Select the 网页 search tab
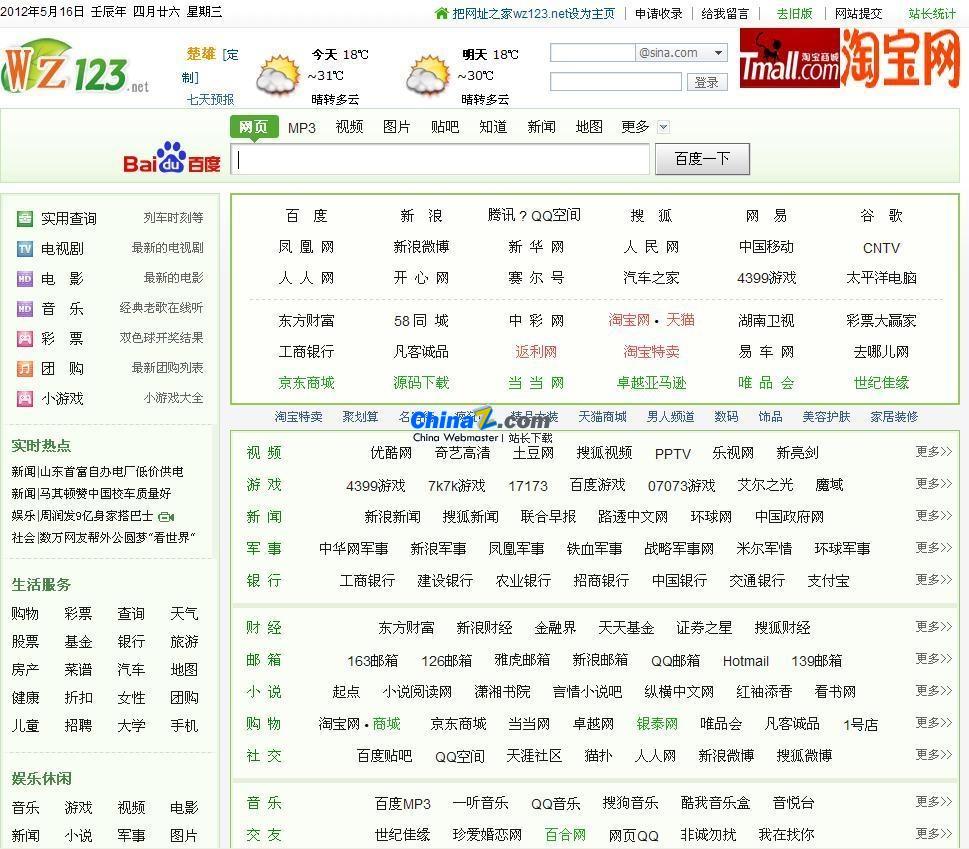969x849 pixels. coord(254,127)
